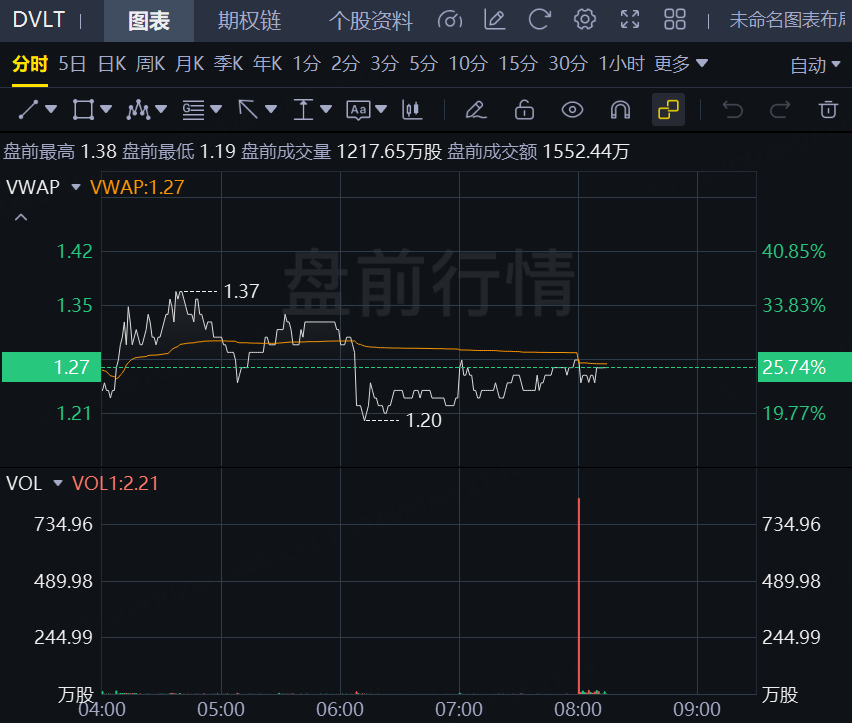Select 5日 timeframe
The height and width of the screenshot is (723, 852).
pyautogui.click(x=72, y=64)
